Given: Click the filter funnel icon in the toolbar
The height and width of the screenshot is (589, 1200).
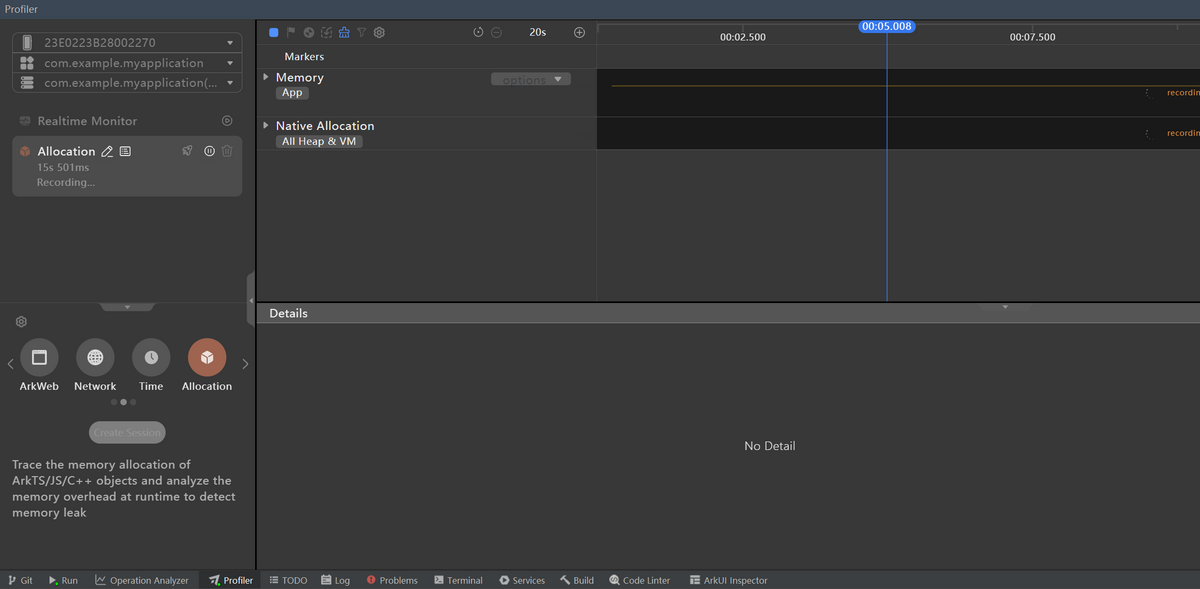Looking at the screenshot, I should click(x=362, y=32).
